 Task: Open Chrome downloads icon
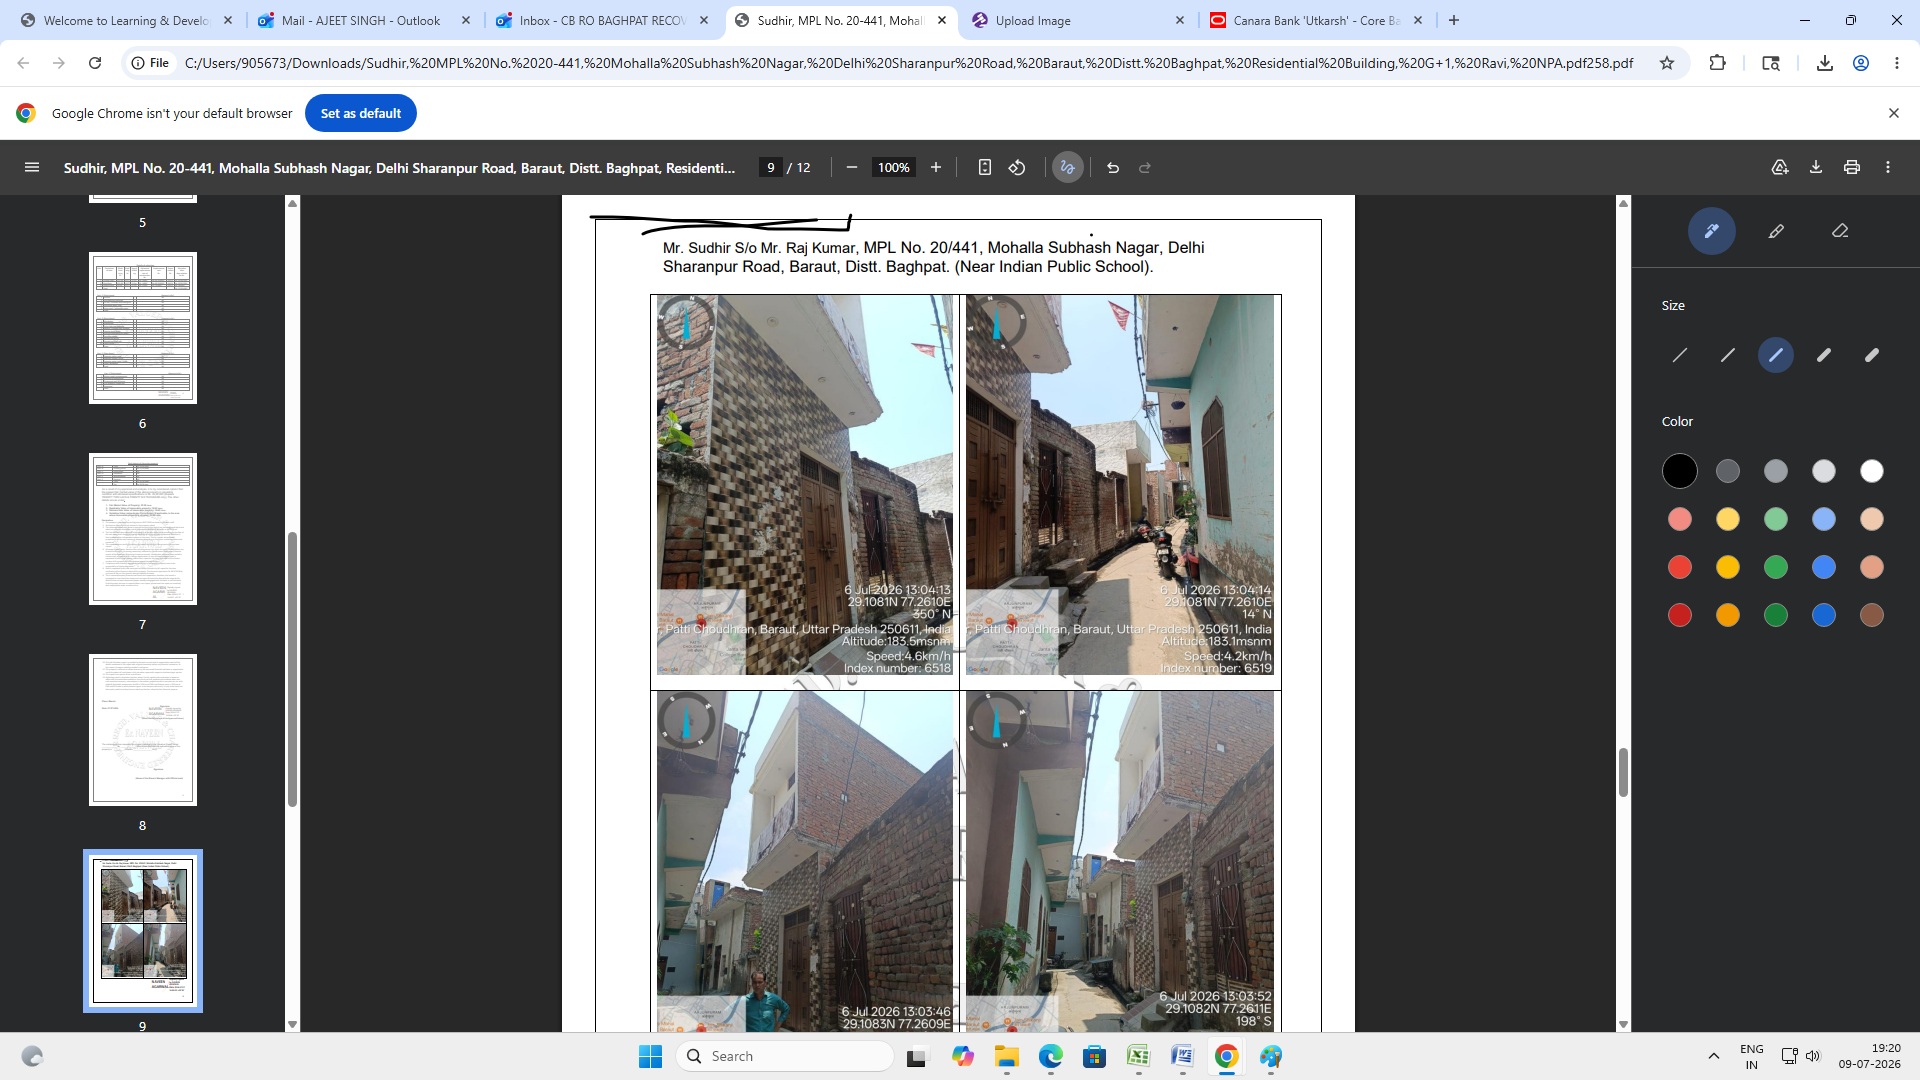point(1825,63)
